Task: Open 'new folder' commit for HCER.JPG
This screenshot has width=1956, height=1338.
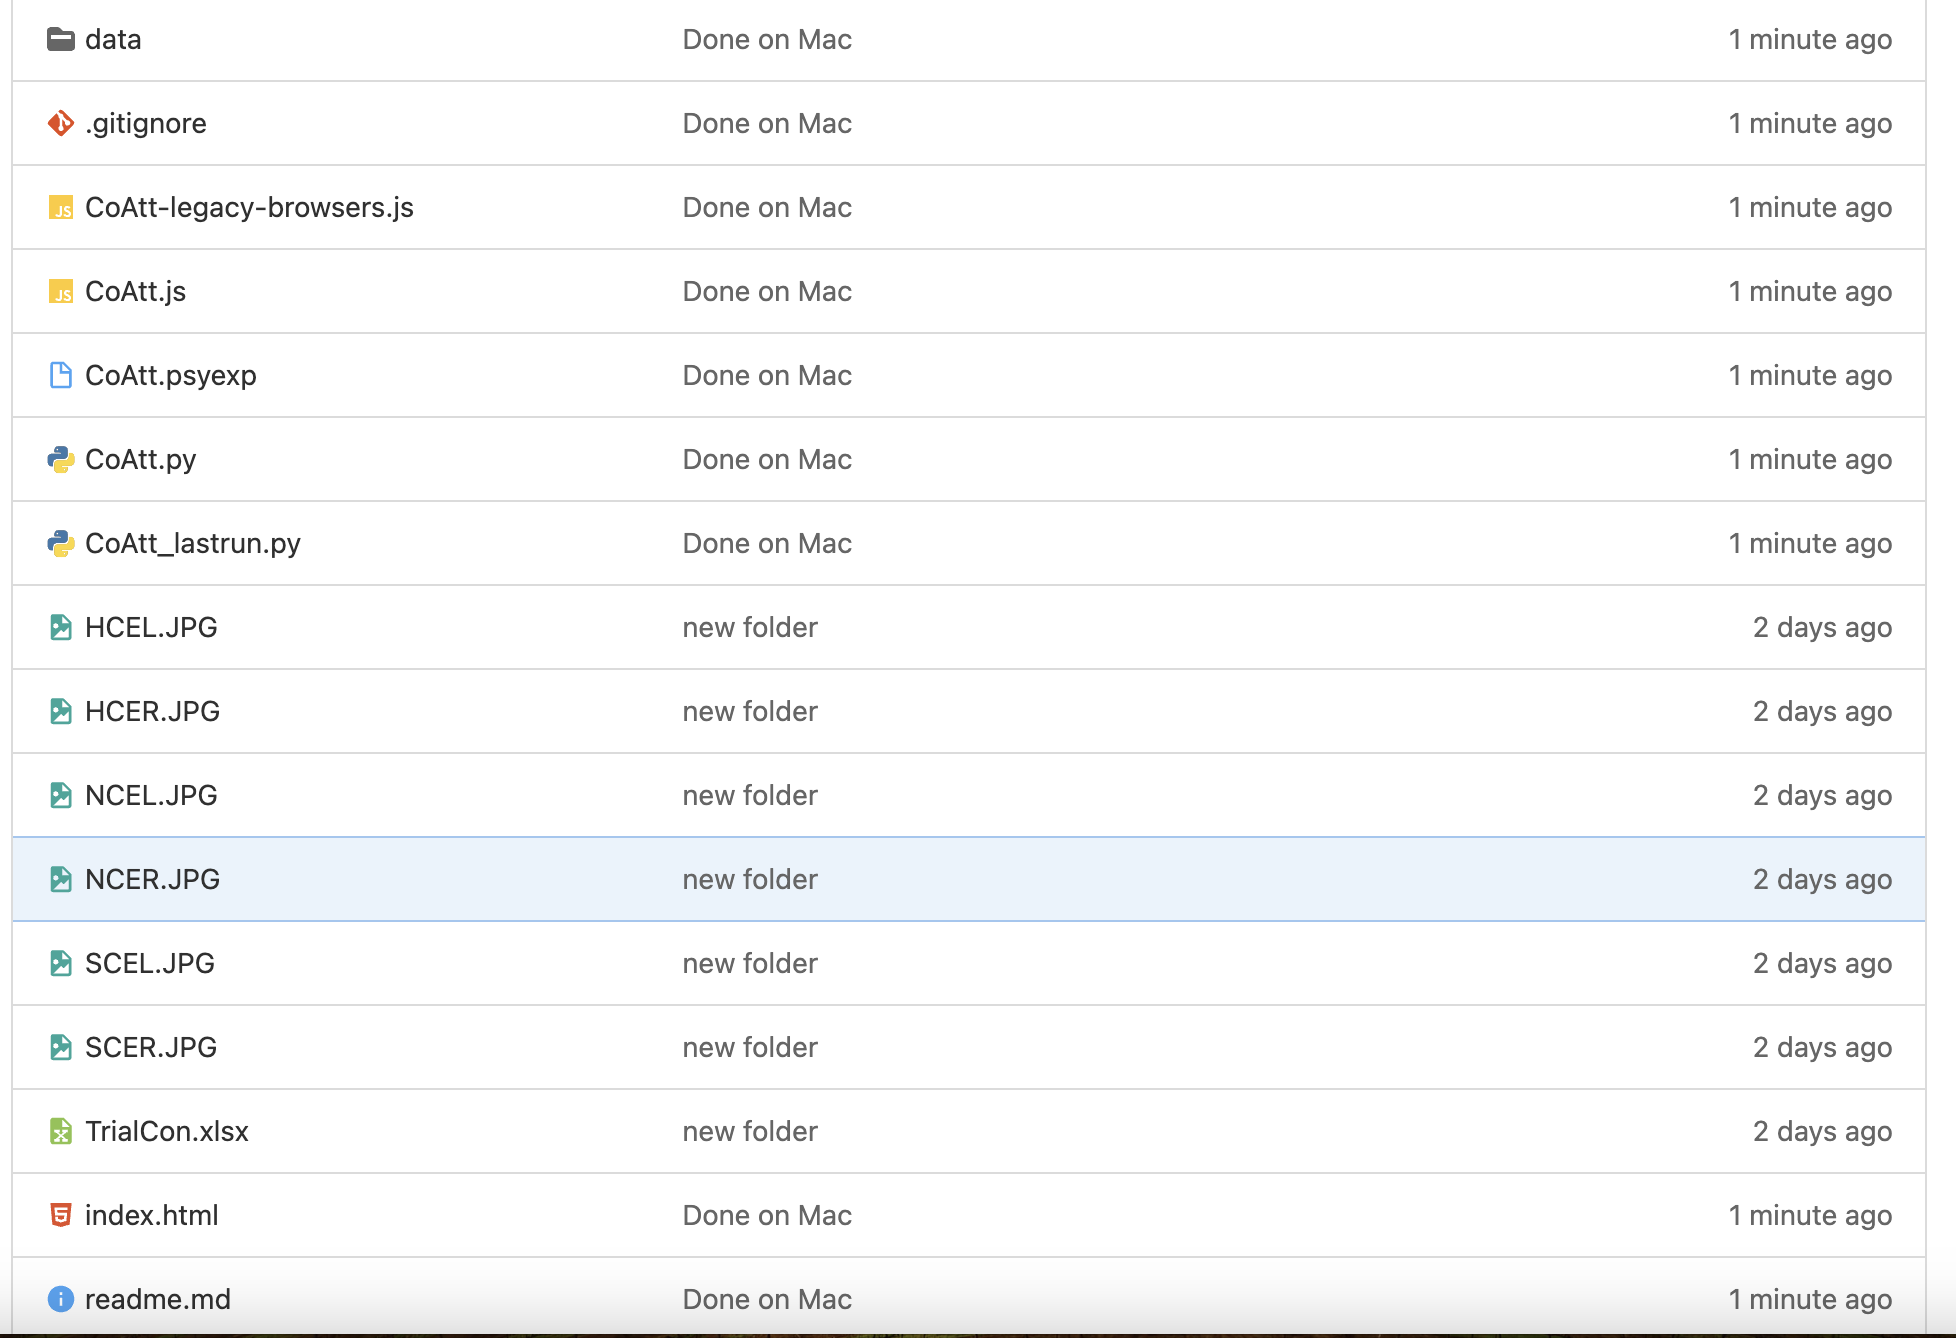Action: (750, 711)
